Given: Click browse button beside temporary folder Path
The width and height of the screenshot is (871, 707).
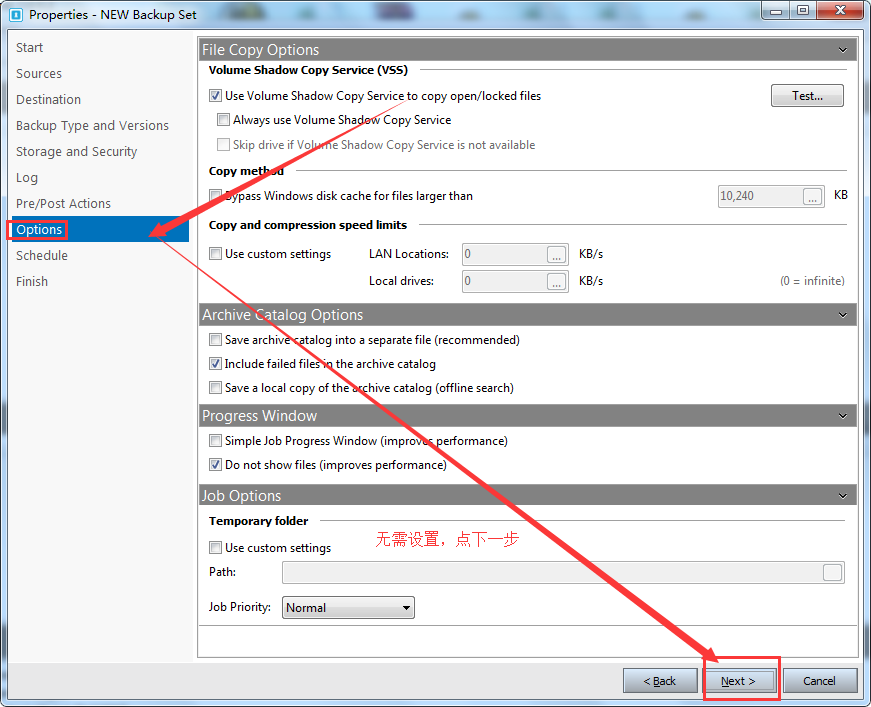Looking at the screenshot, I should point(832,573).
